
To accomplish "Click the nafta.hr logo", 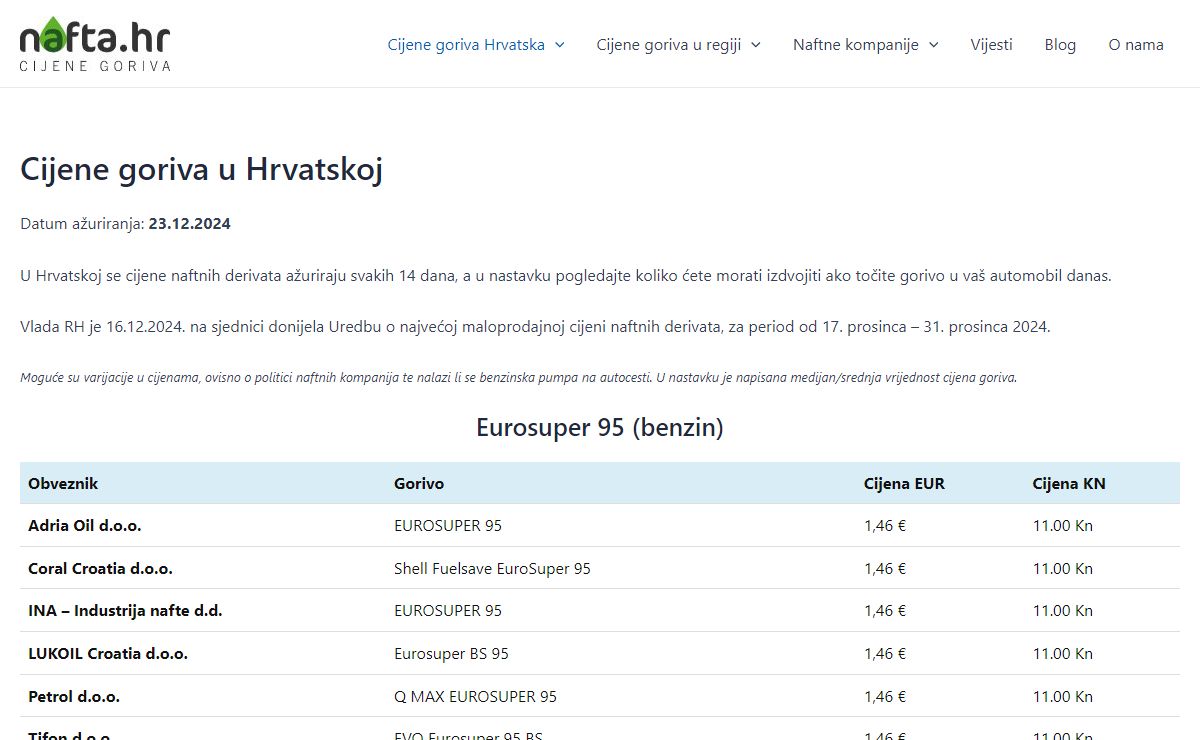I will [95, 44].
